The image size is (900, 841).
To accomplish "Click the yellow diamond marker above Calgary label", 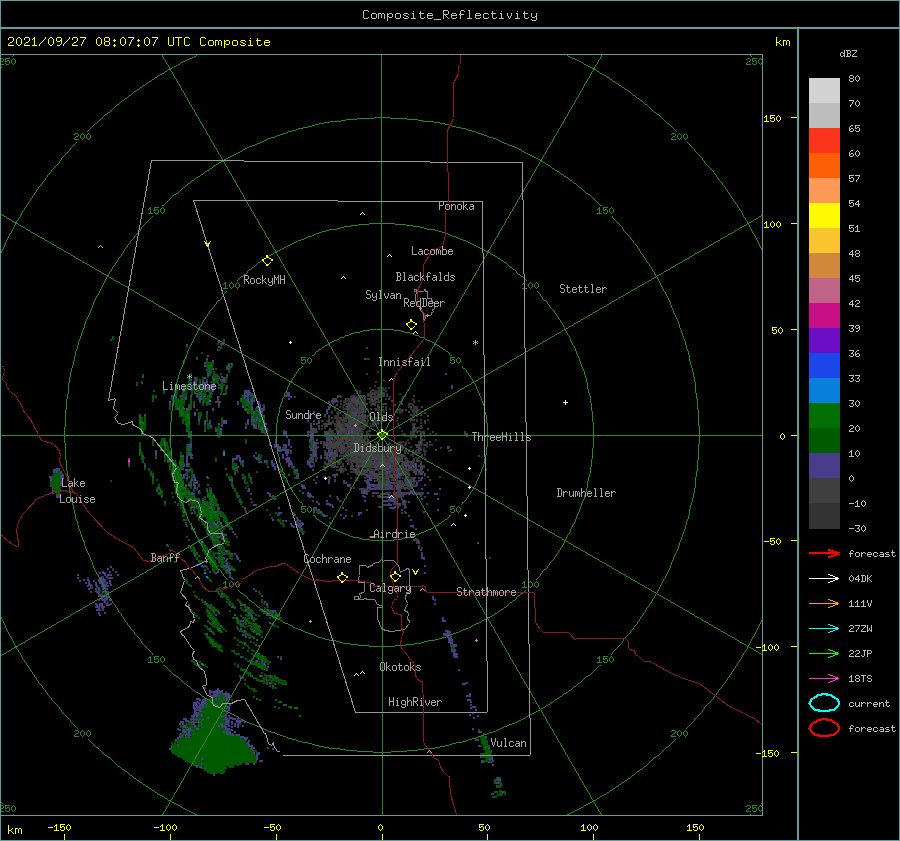I will pyautogui.click(x=395, y=576).
